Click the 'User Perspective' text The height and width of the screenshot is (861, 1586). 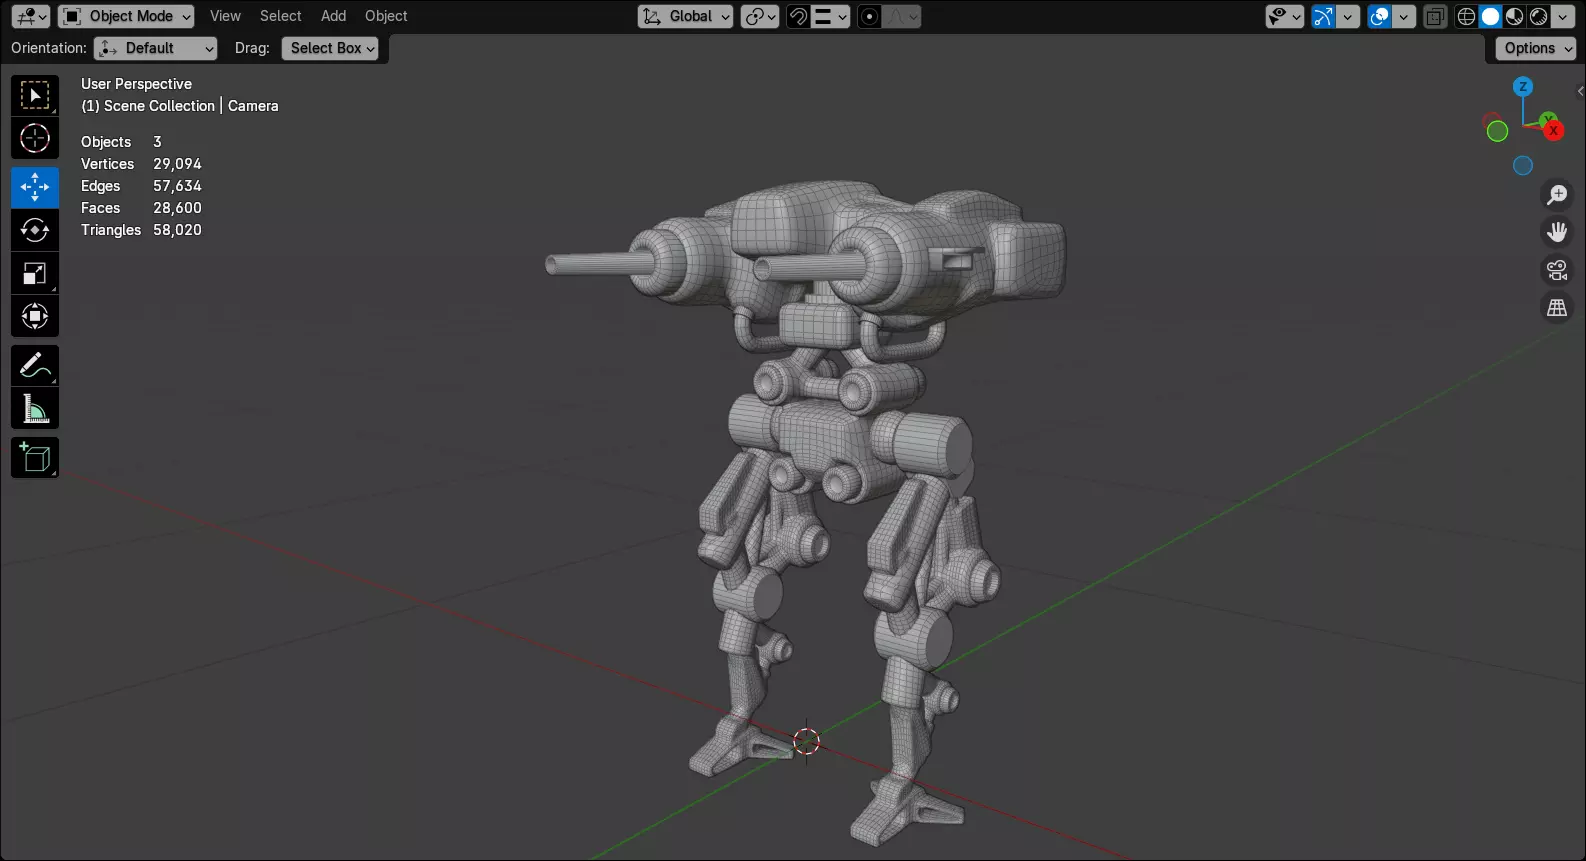tap(136, 84)
